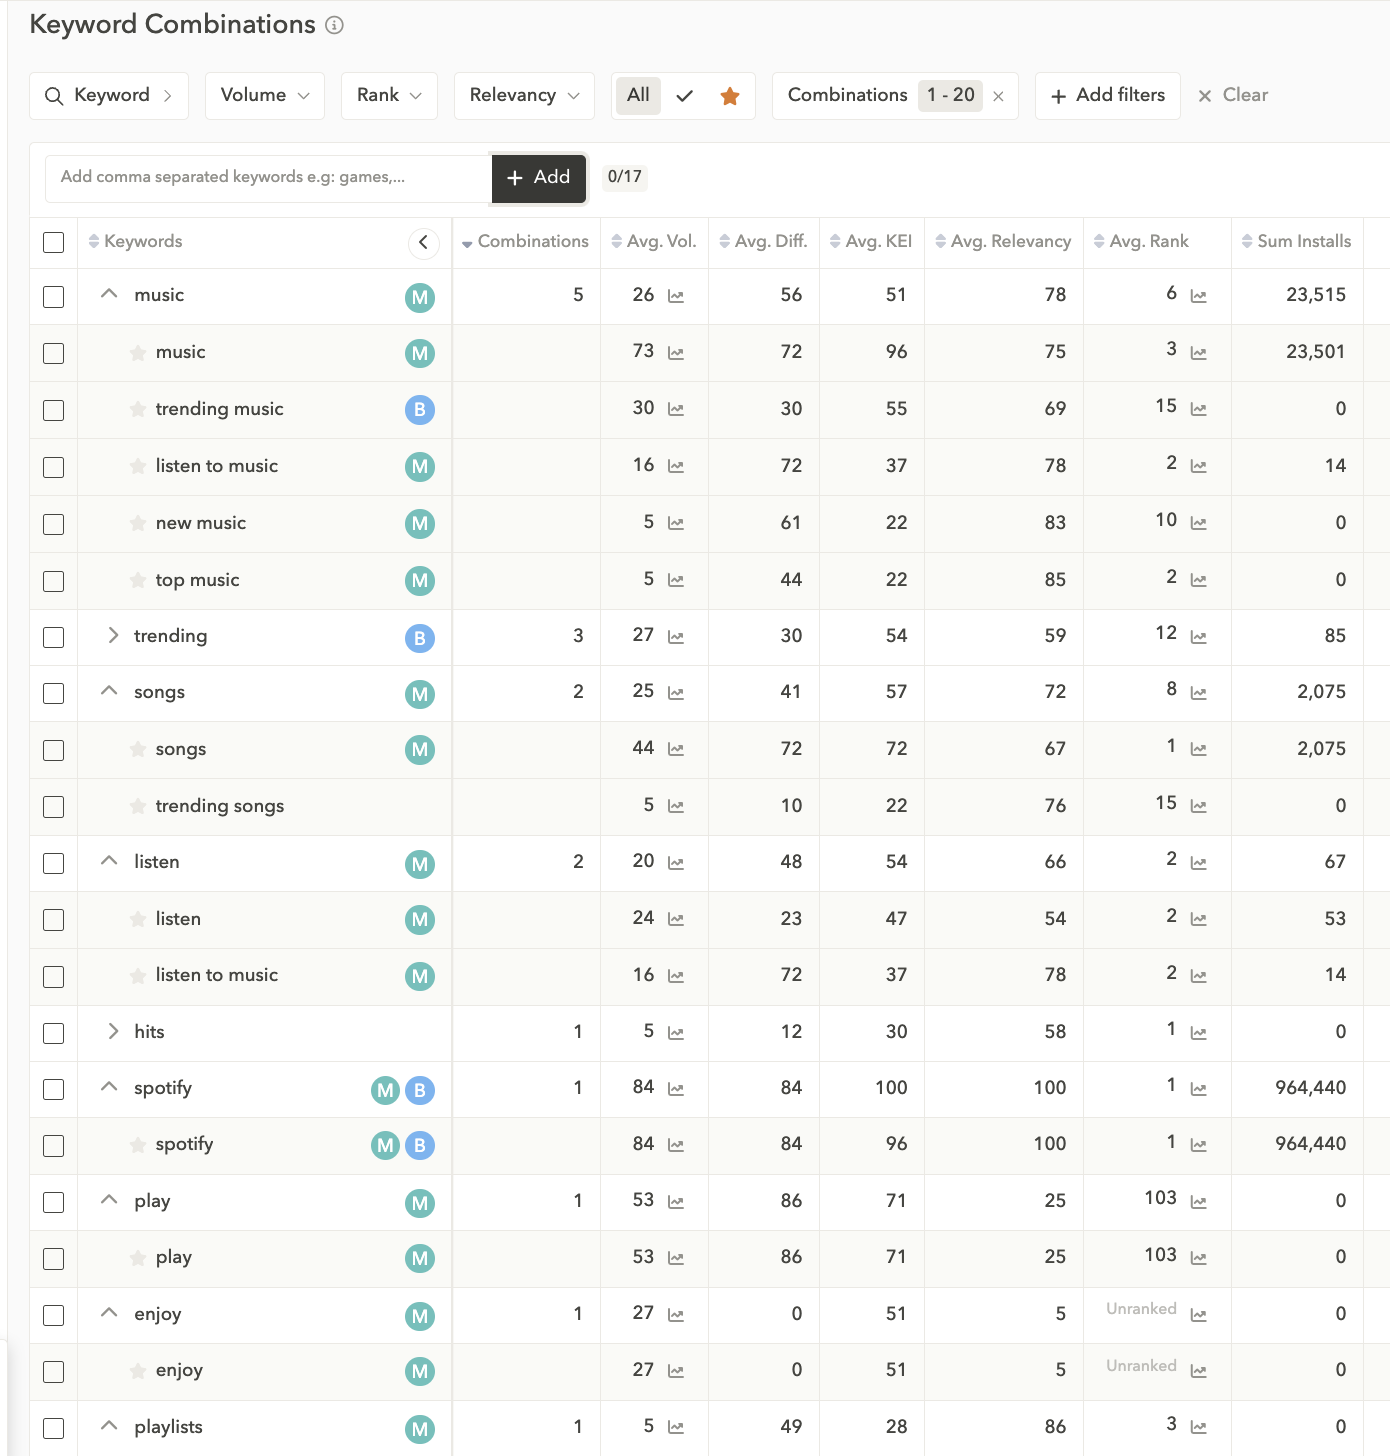The image size is (1390, 1456).
Task: Star the enjoy child keyword
Action: point(138,1371)
